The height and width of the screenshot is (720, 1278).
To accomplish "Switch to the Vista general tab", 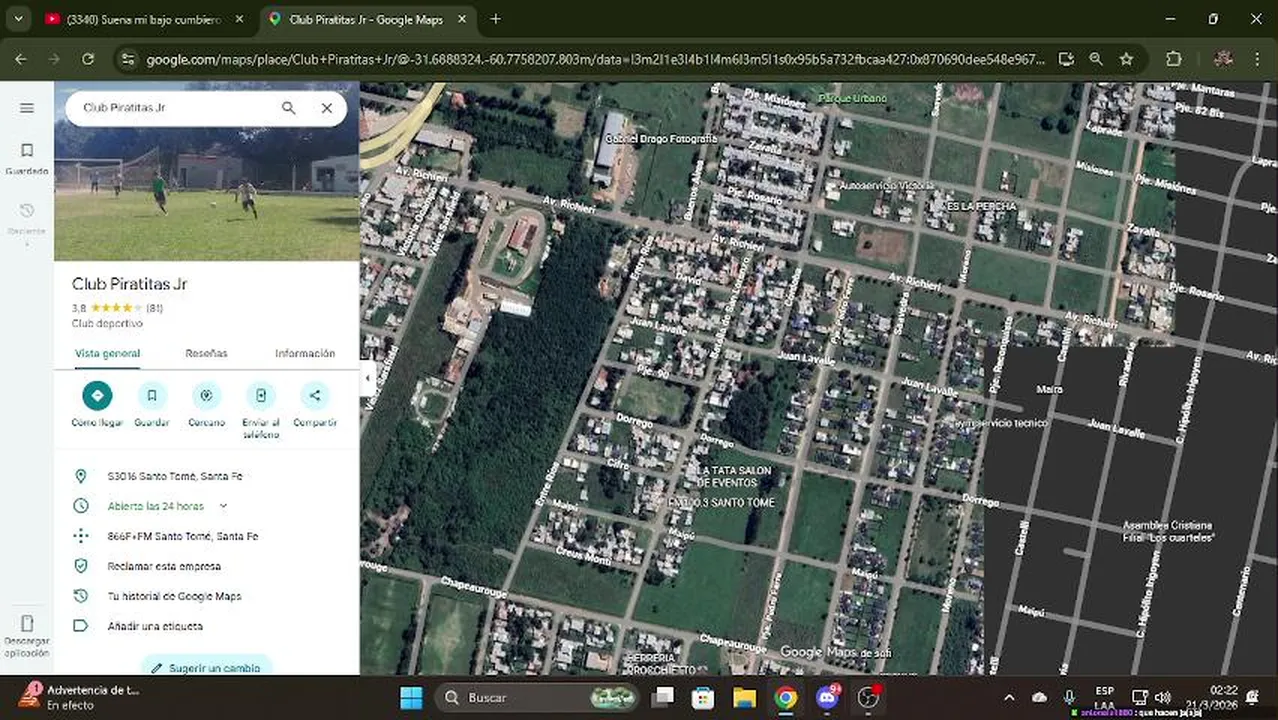I will [x=107, y=353].
